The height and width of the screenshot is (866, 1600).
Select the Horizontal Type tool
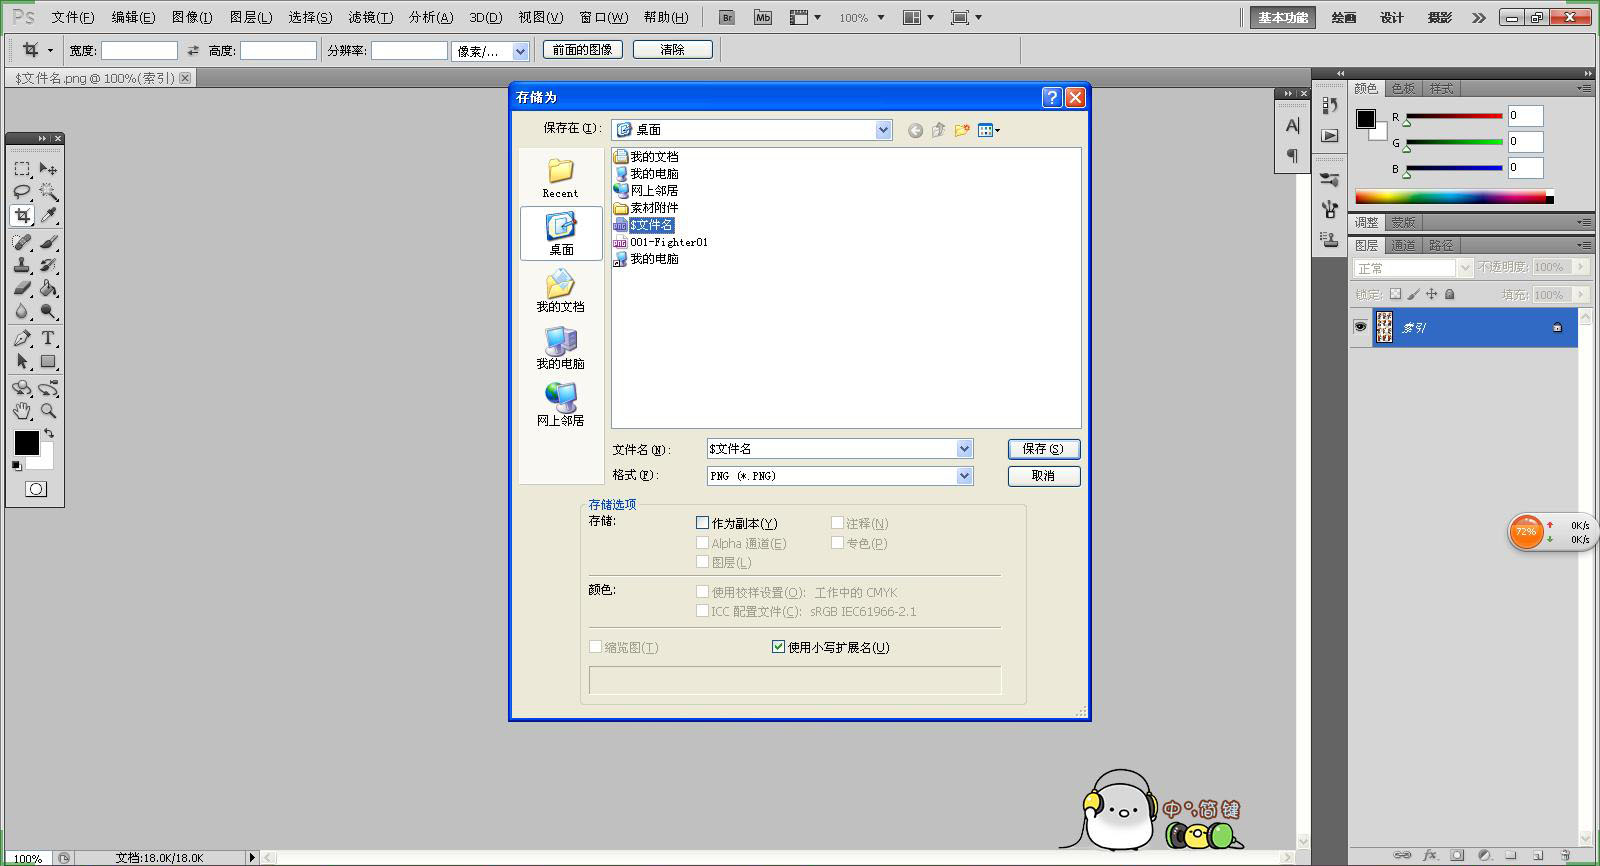point(48,338)
